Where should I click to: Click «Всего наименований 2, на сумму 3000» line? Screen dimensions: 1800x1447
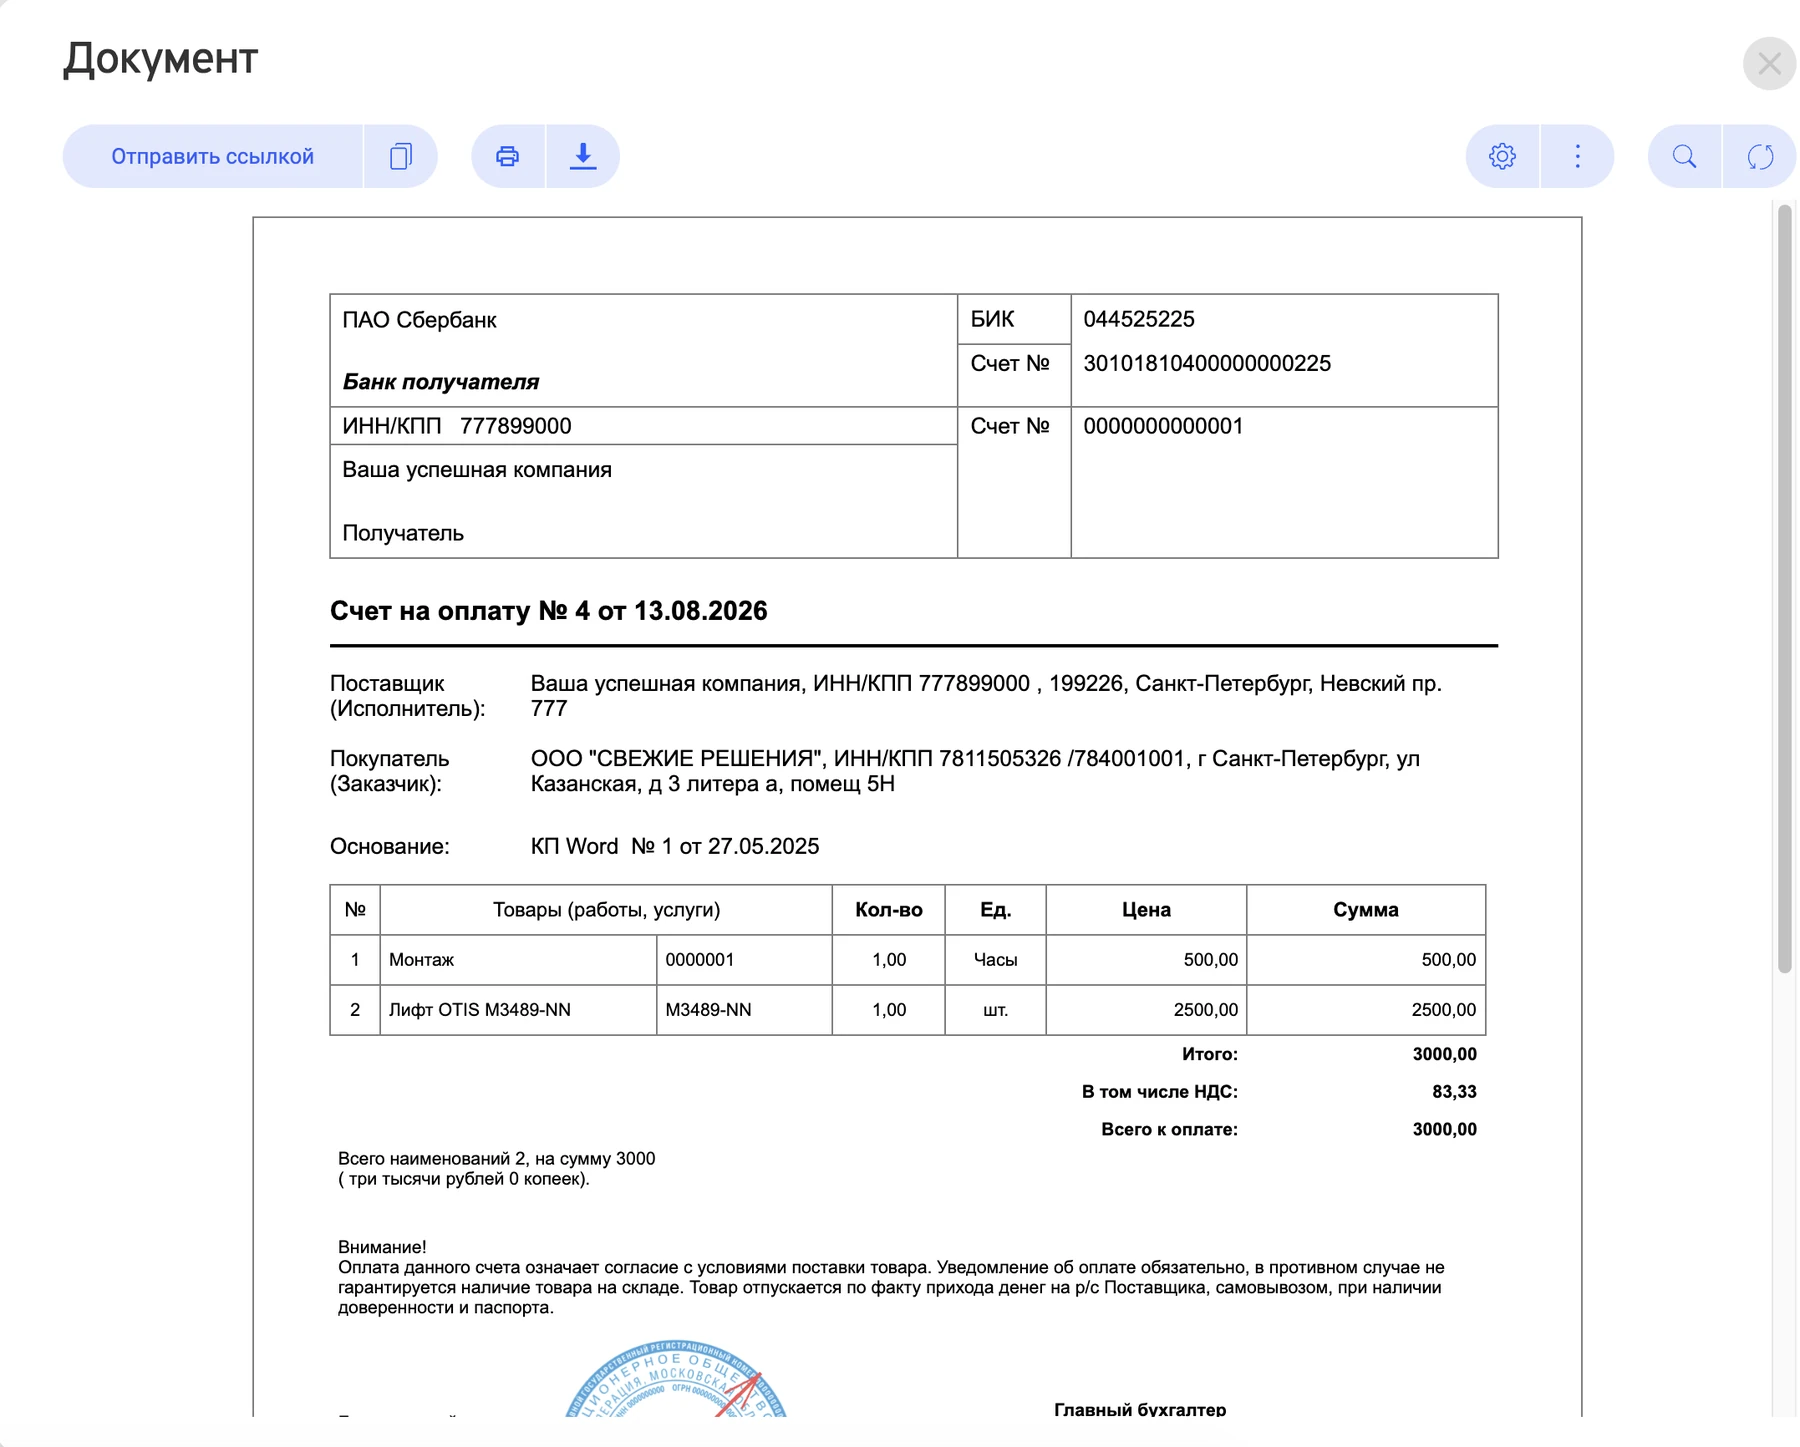[x=496, y=1159]
